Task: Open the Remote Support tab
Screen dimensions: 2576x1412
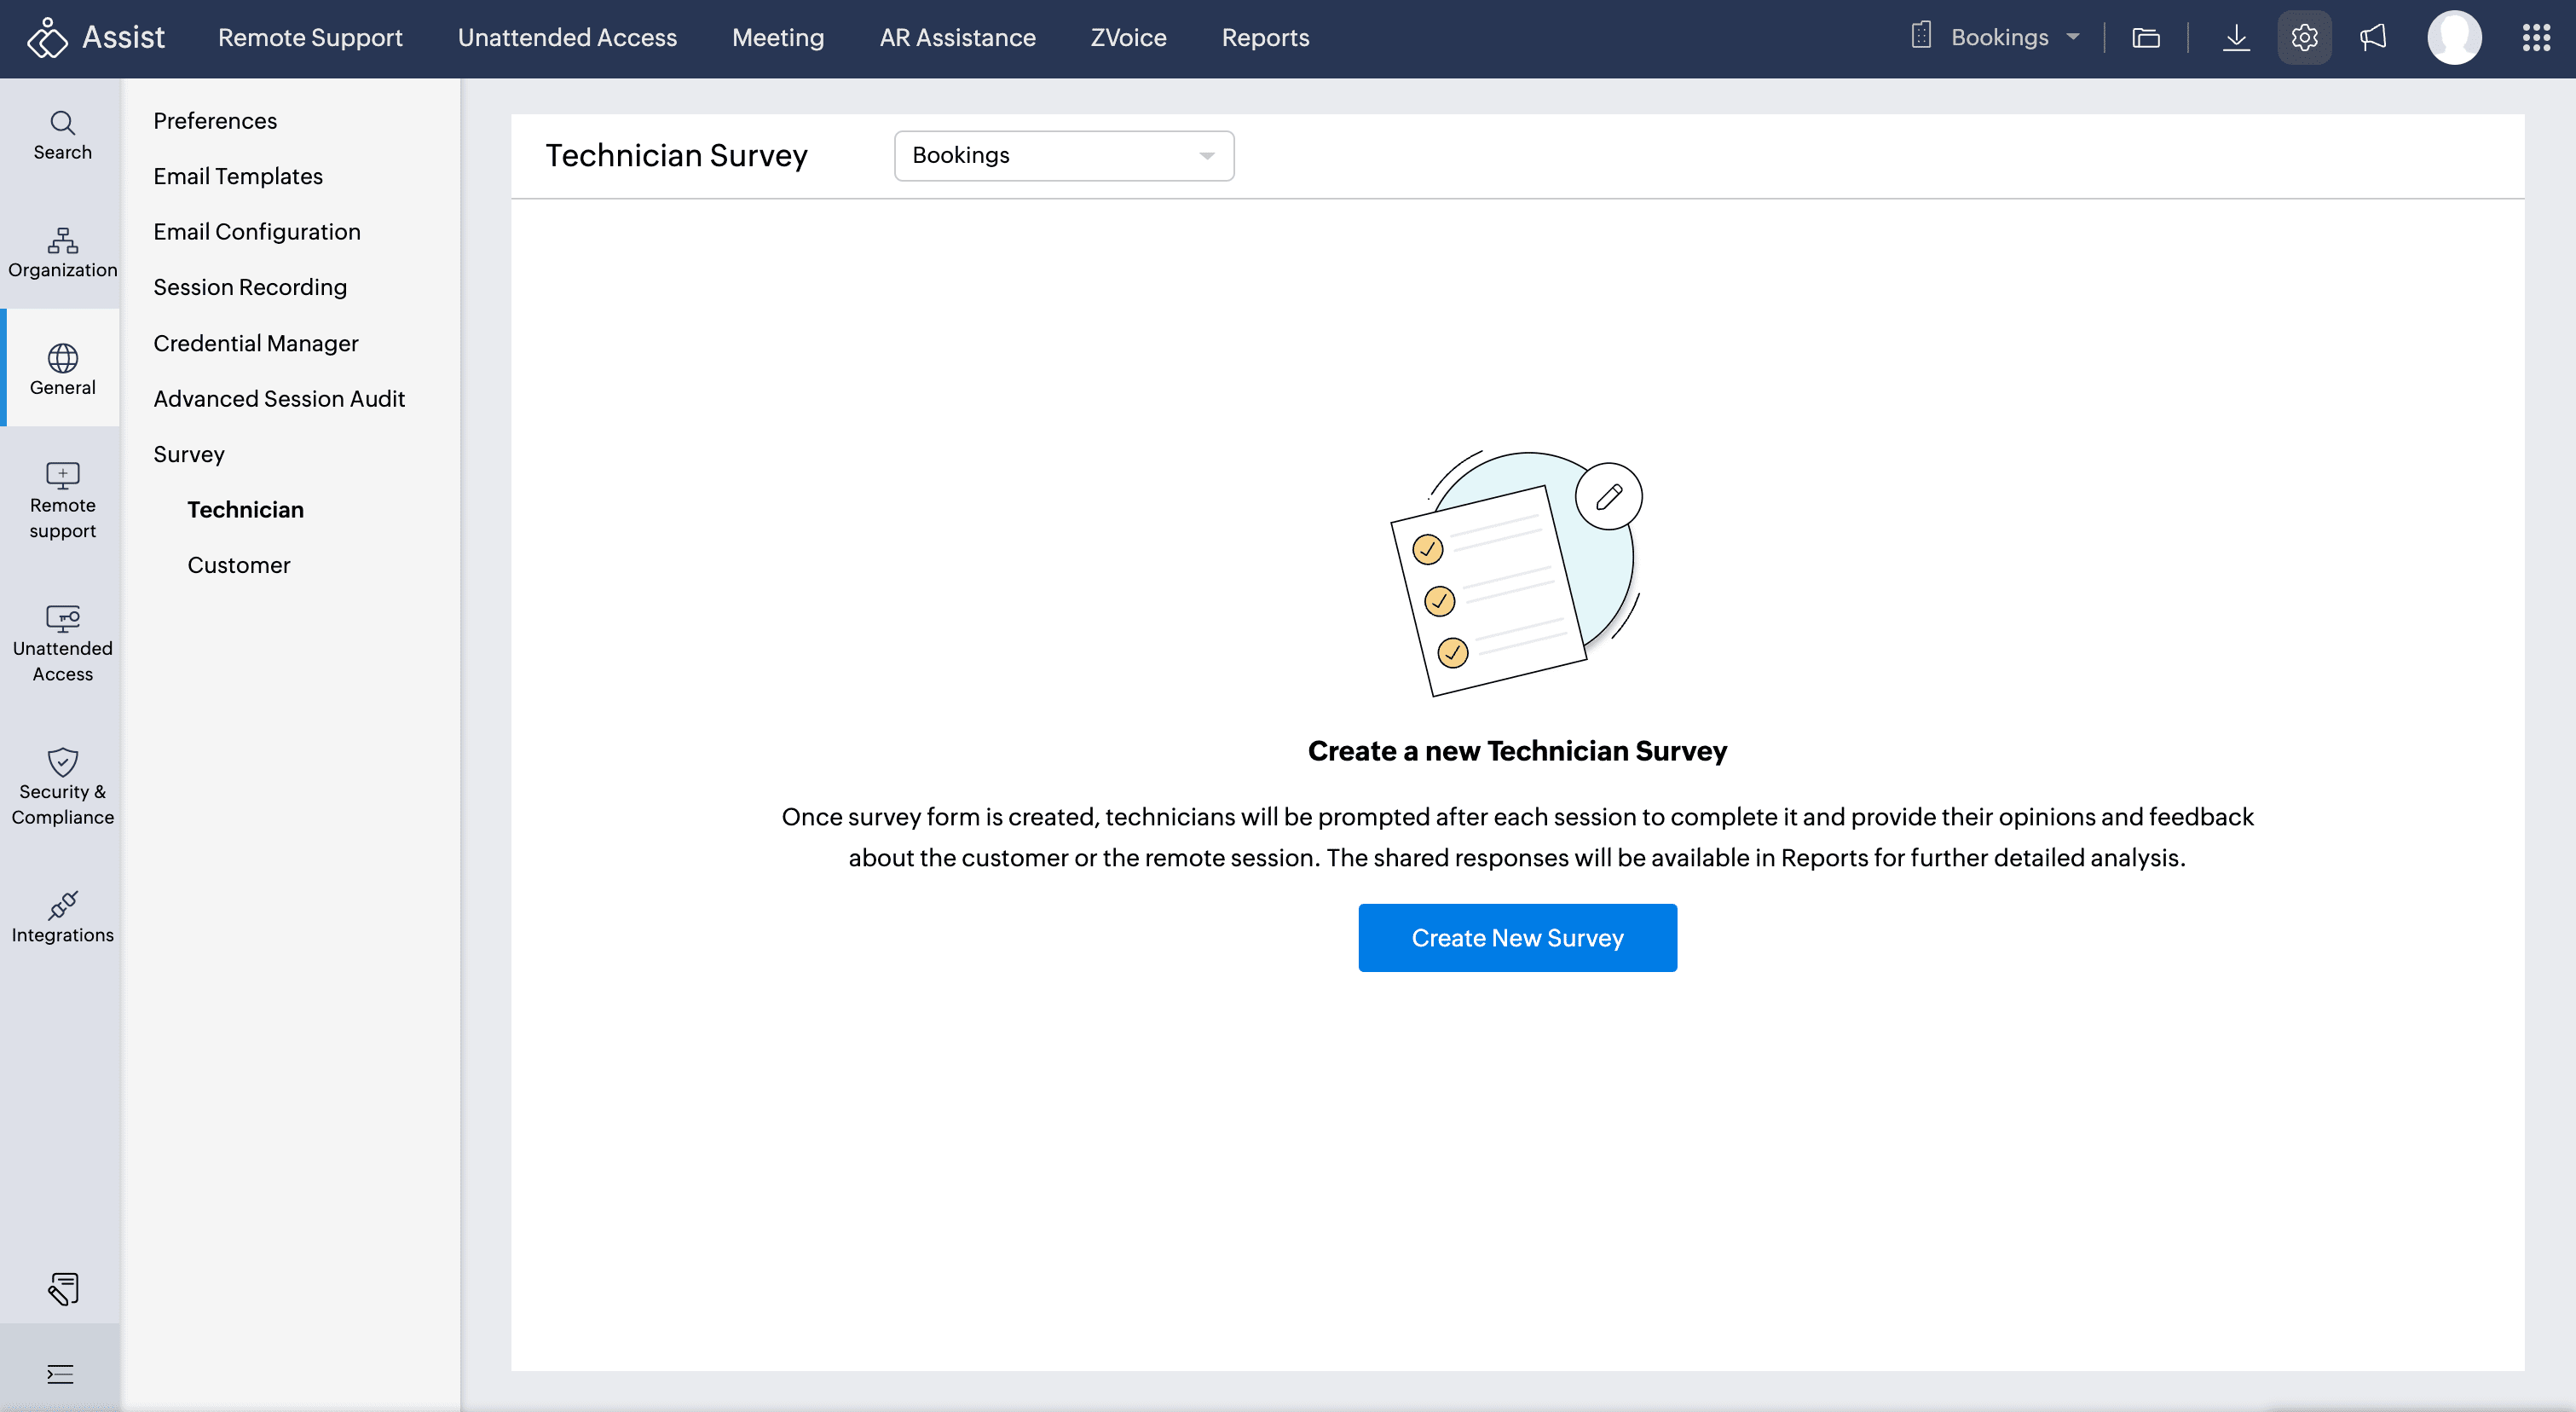Action: click(310, 38)
